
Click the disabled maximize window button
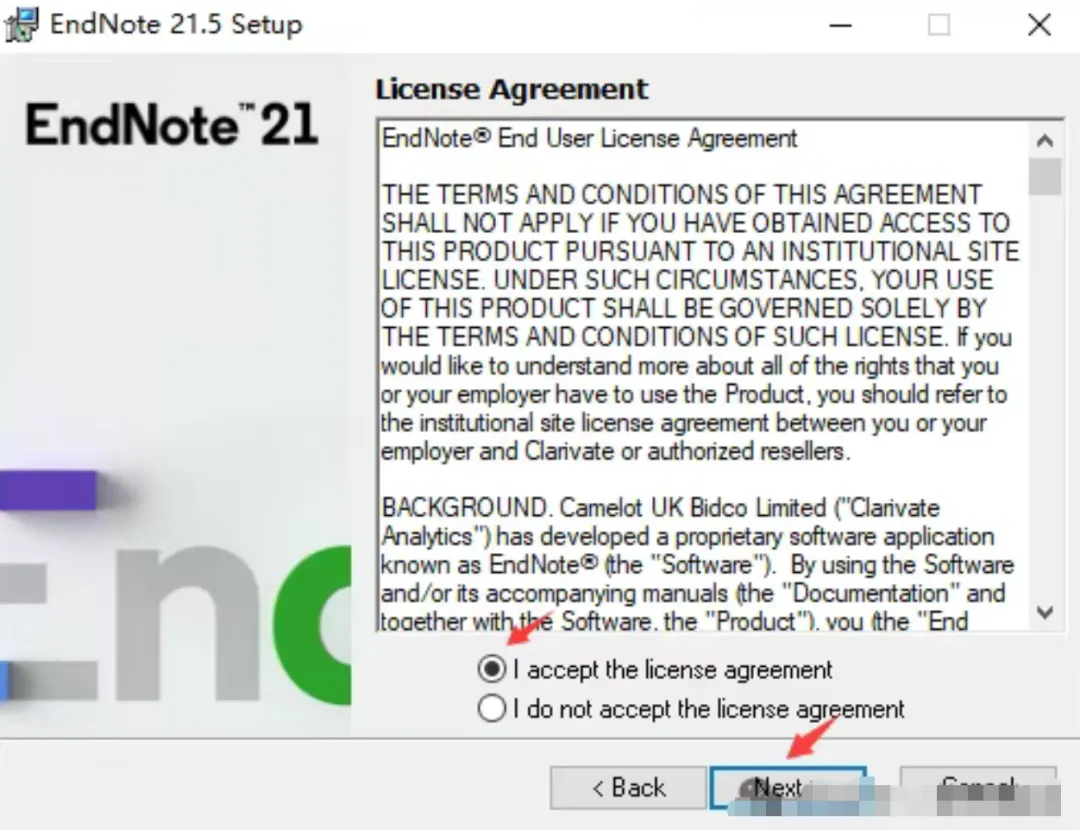pyautogui.click(x=939, y=25)
